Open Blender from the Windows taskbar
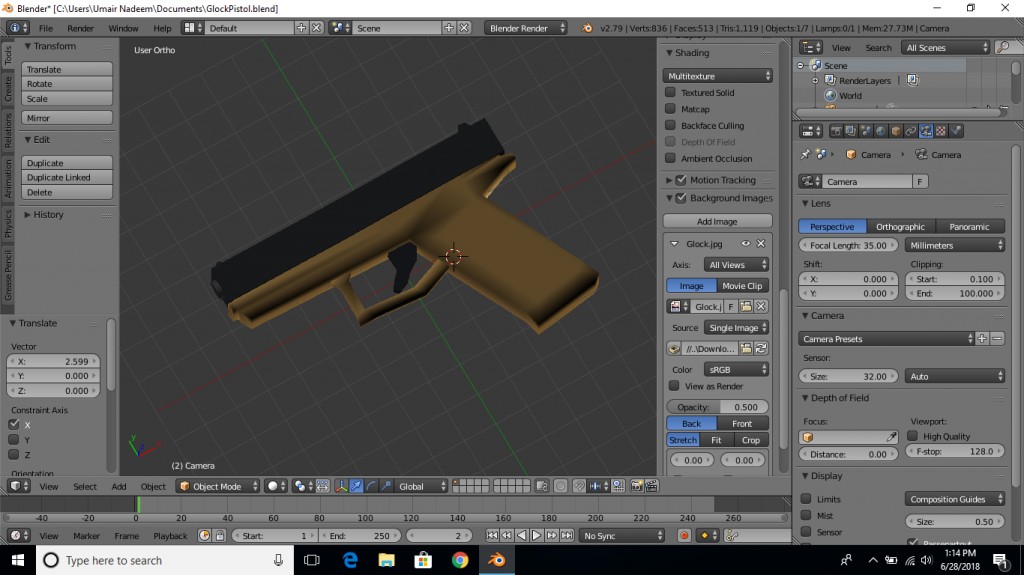 [x=496, y=560]
